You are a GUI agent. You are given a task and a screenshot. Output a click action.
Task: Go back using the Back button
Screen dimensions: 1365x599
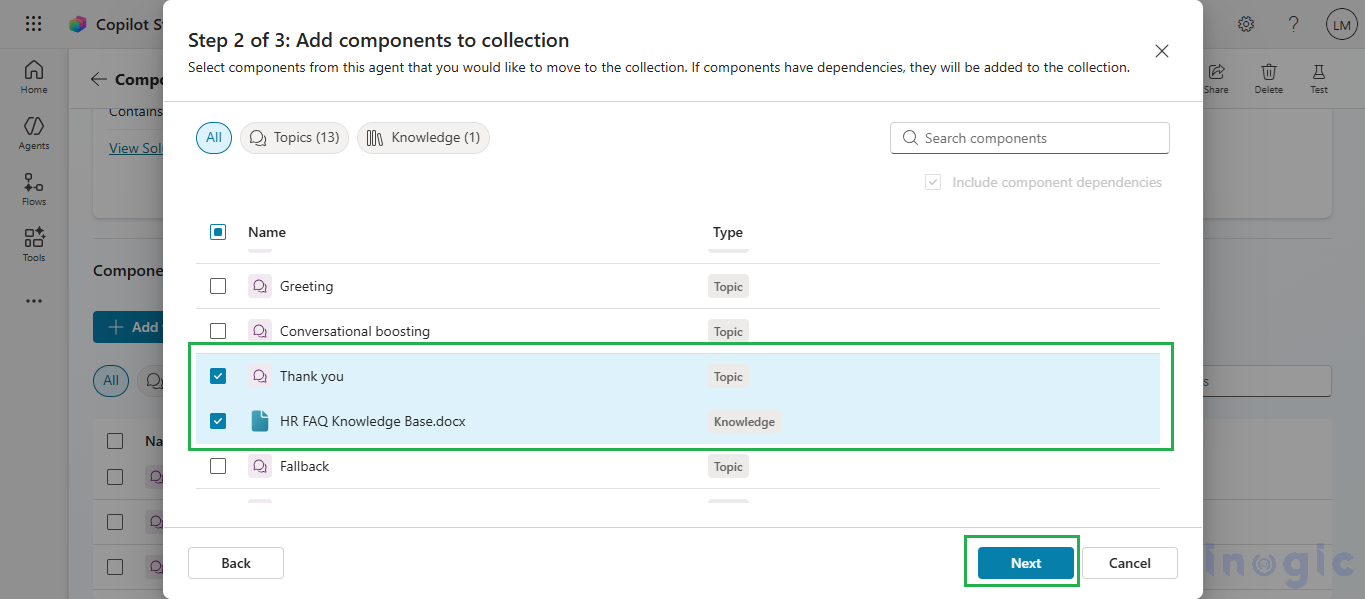pyautogui.click(x=235, y=563)
